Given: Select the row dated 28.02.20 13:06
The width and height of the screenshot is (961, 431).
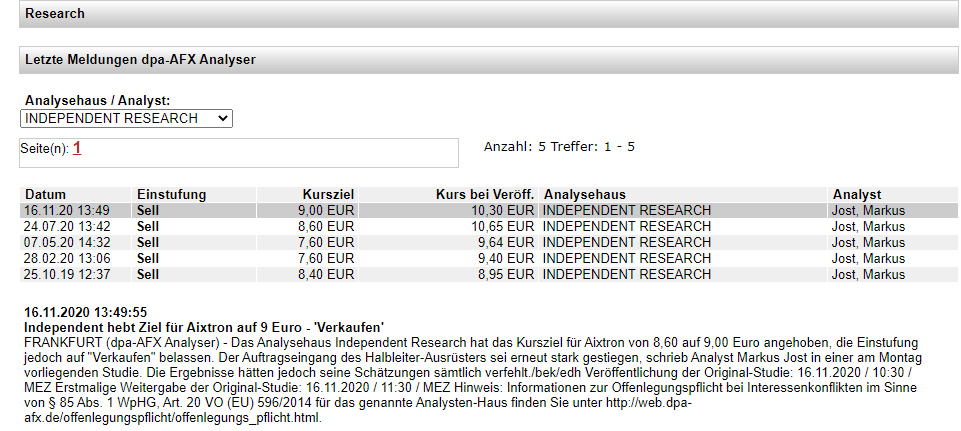Looking at the screenshot, I should pyautogui.click(x=488, y=258).
